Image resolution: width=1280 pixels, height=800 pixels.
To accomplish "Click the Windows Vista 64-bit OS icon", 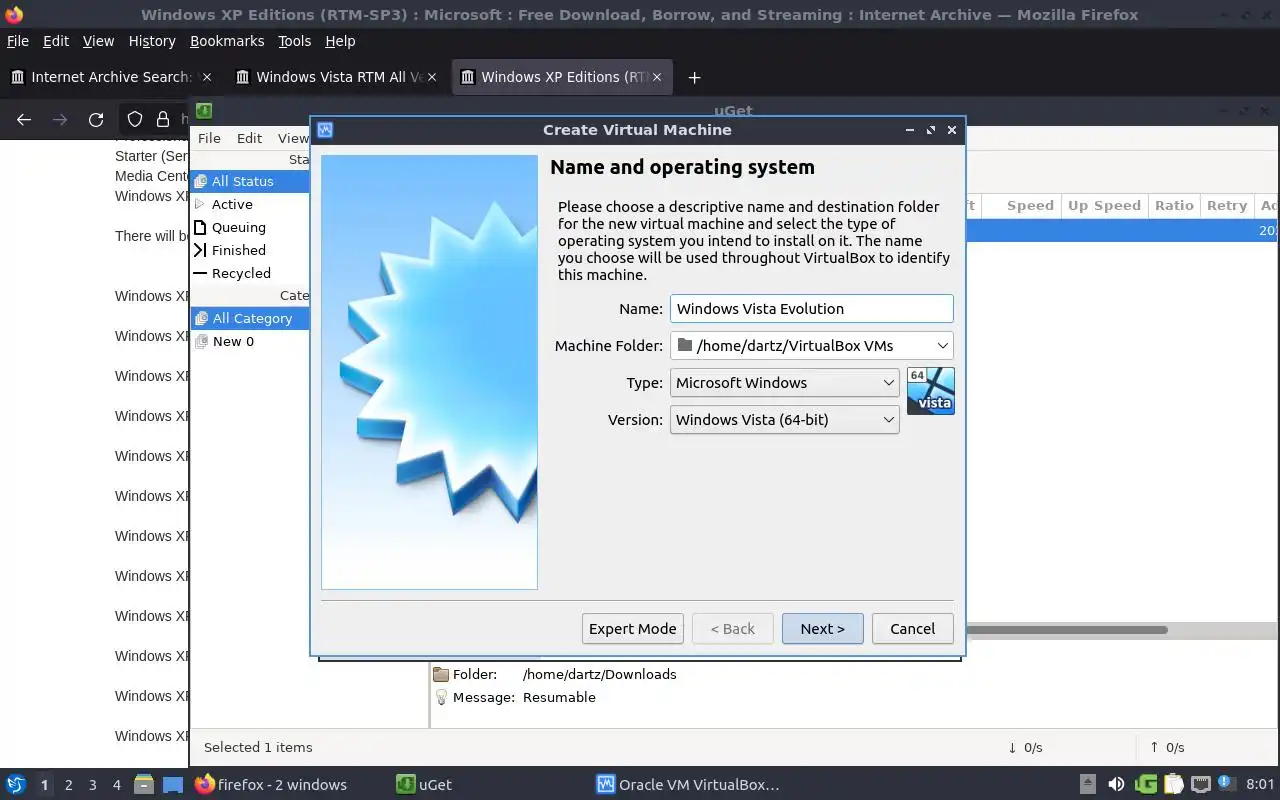I will tap(931, 391).
